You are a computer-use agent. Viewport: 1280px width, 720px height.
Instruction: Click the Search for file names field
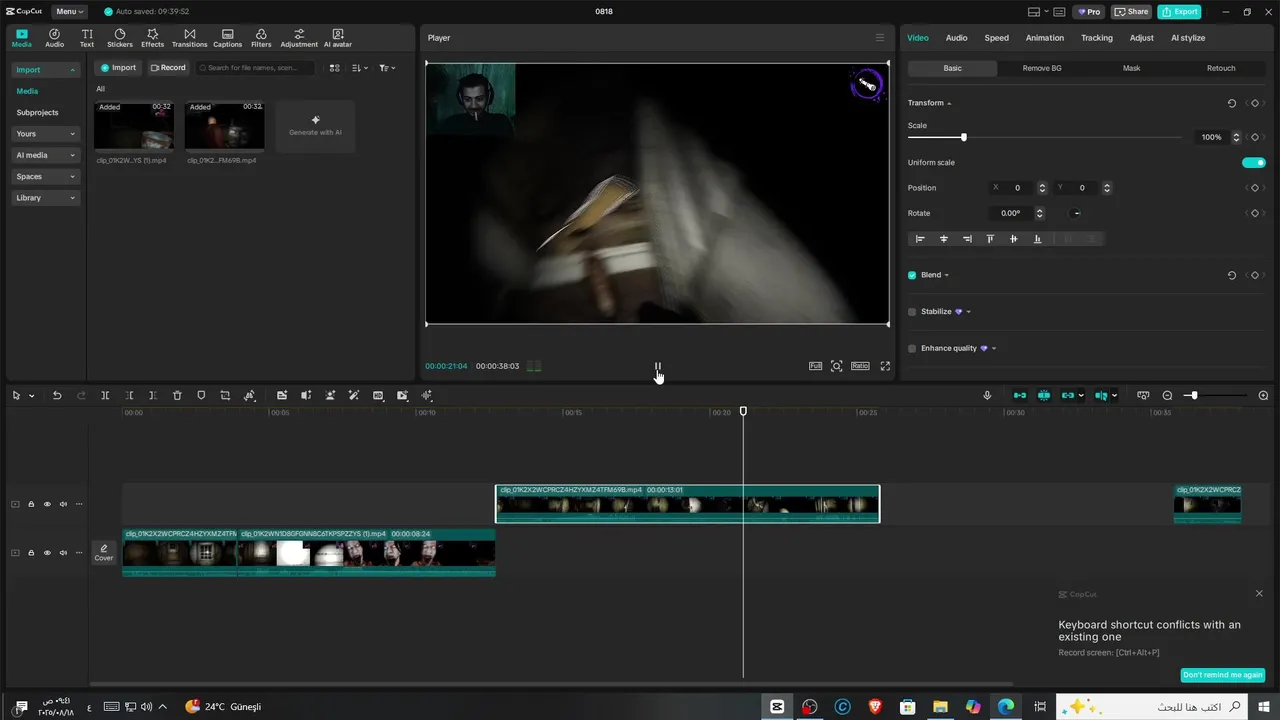click(x=255, y=68)
